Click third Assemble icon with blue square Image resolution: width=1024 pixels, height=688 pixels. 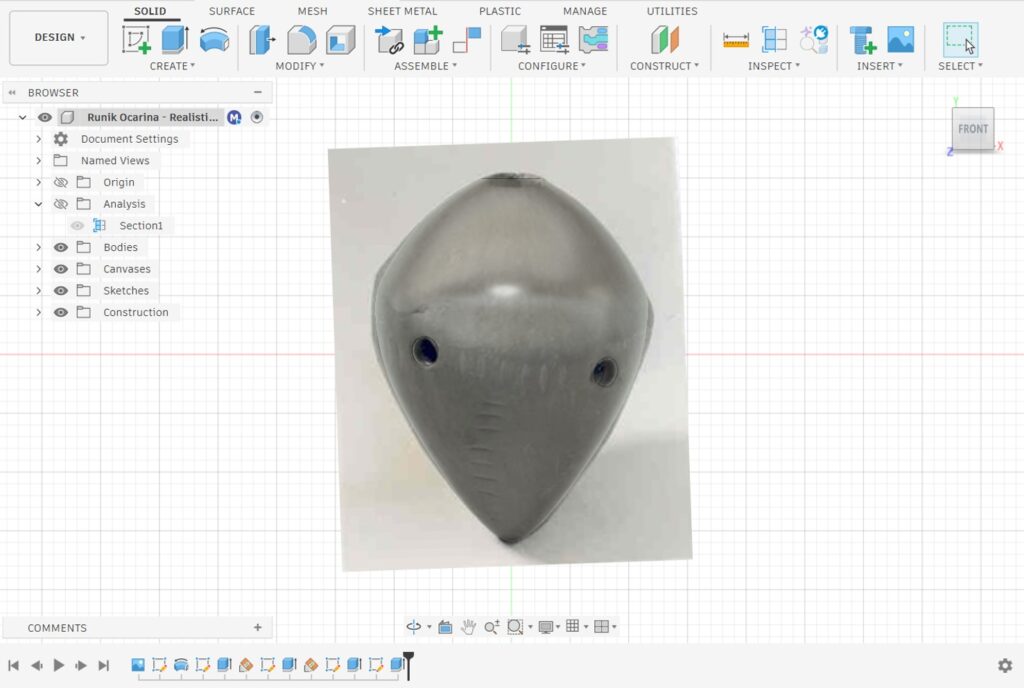[x=467, y=40]
